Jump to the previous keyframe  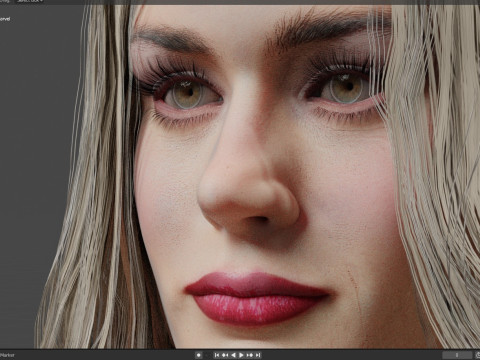click(225, 355)
